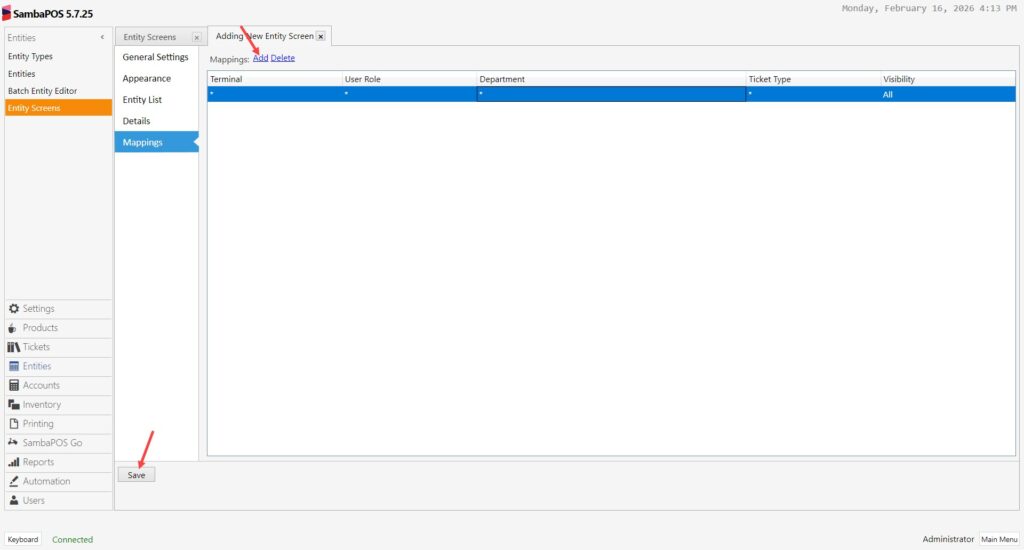The height and width of the screenshot is (550, 1024).
Task: Switch to the Entity Screens tab
Action: [150, 38]
